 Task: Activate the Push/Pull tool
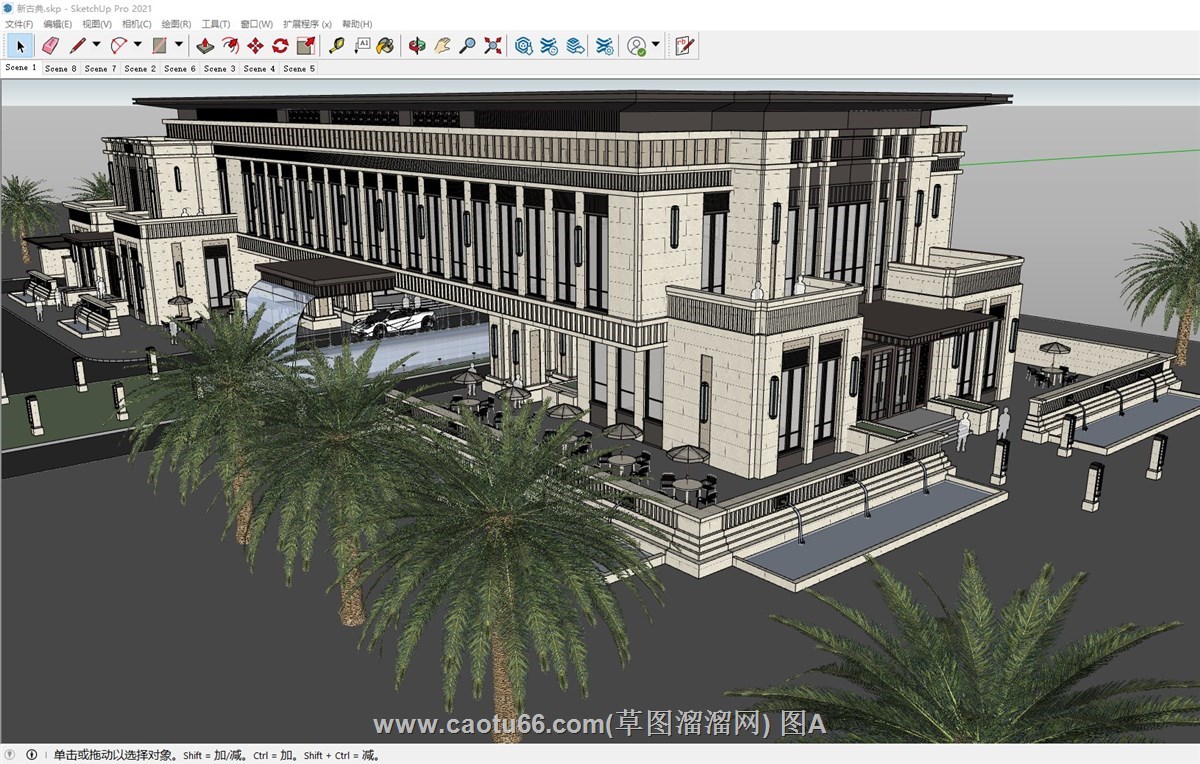tap(205, 45)
